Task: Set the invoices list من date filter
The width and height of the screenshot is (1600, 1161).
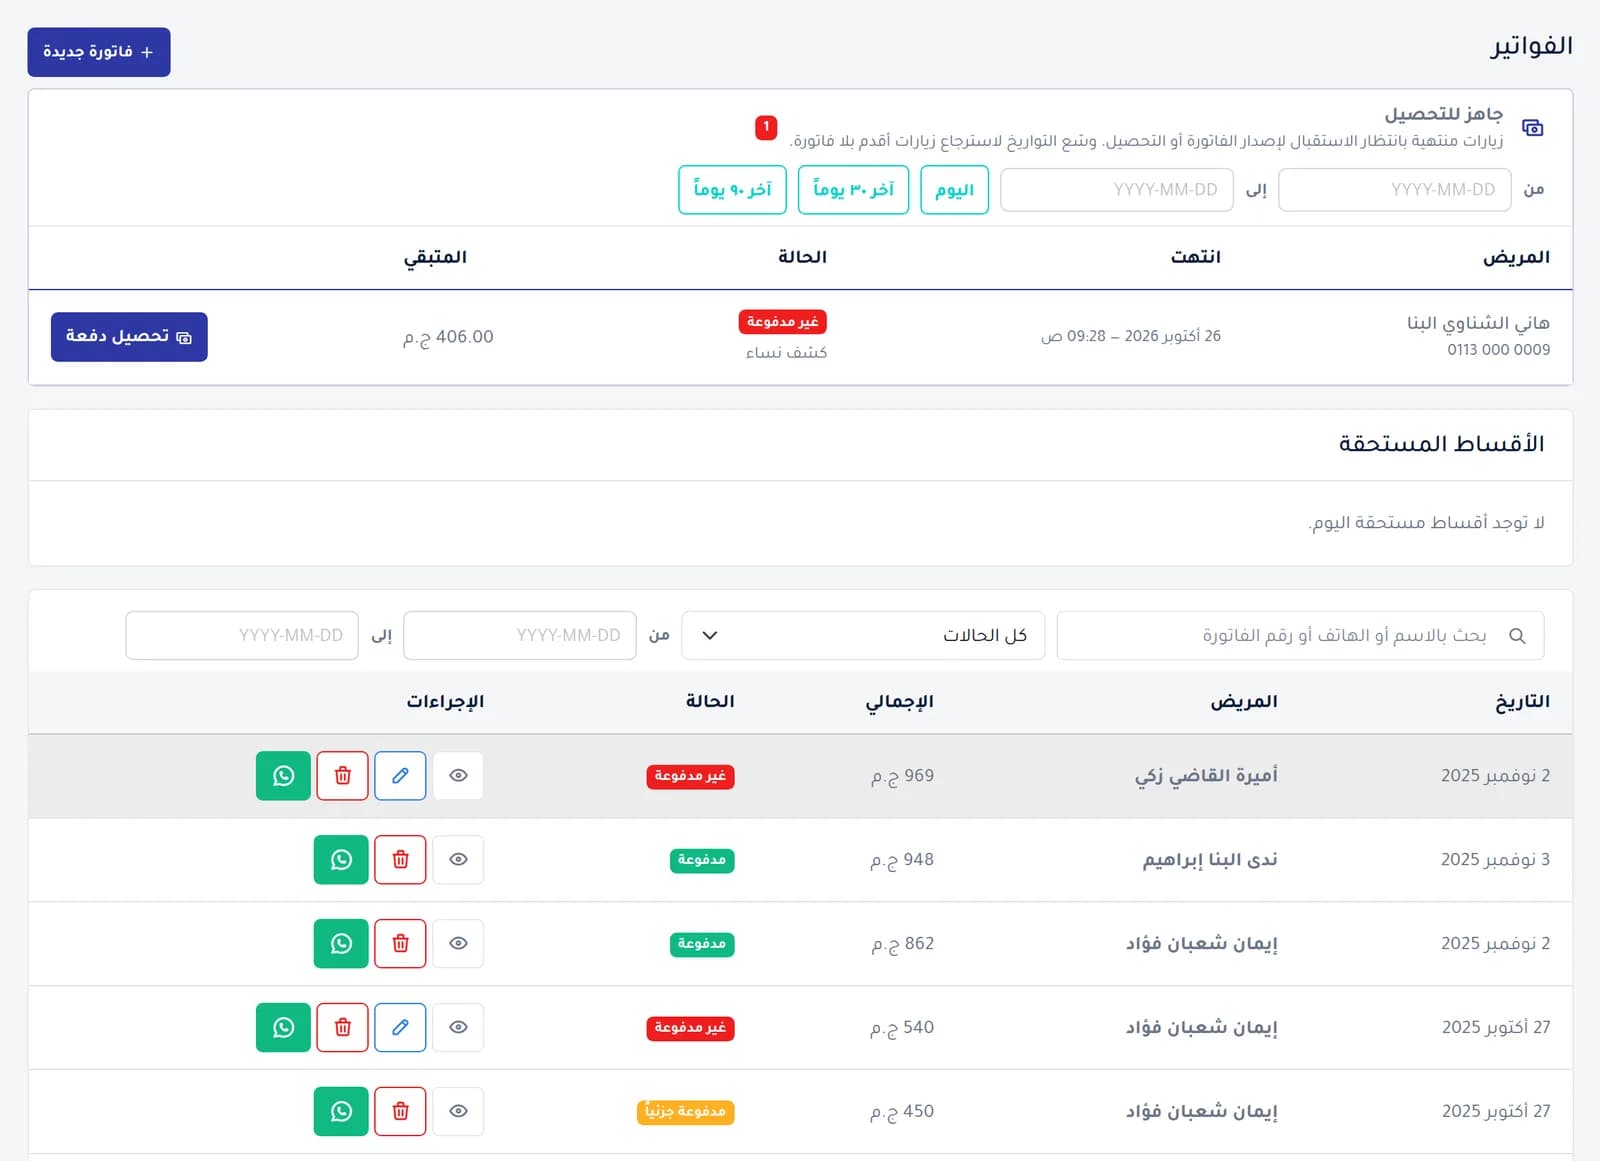Action: pyautogui.click(x=520, y=636)
